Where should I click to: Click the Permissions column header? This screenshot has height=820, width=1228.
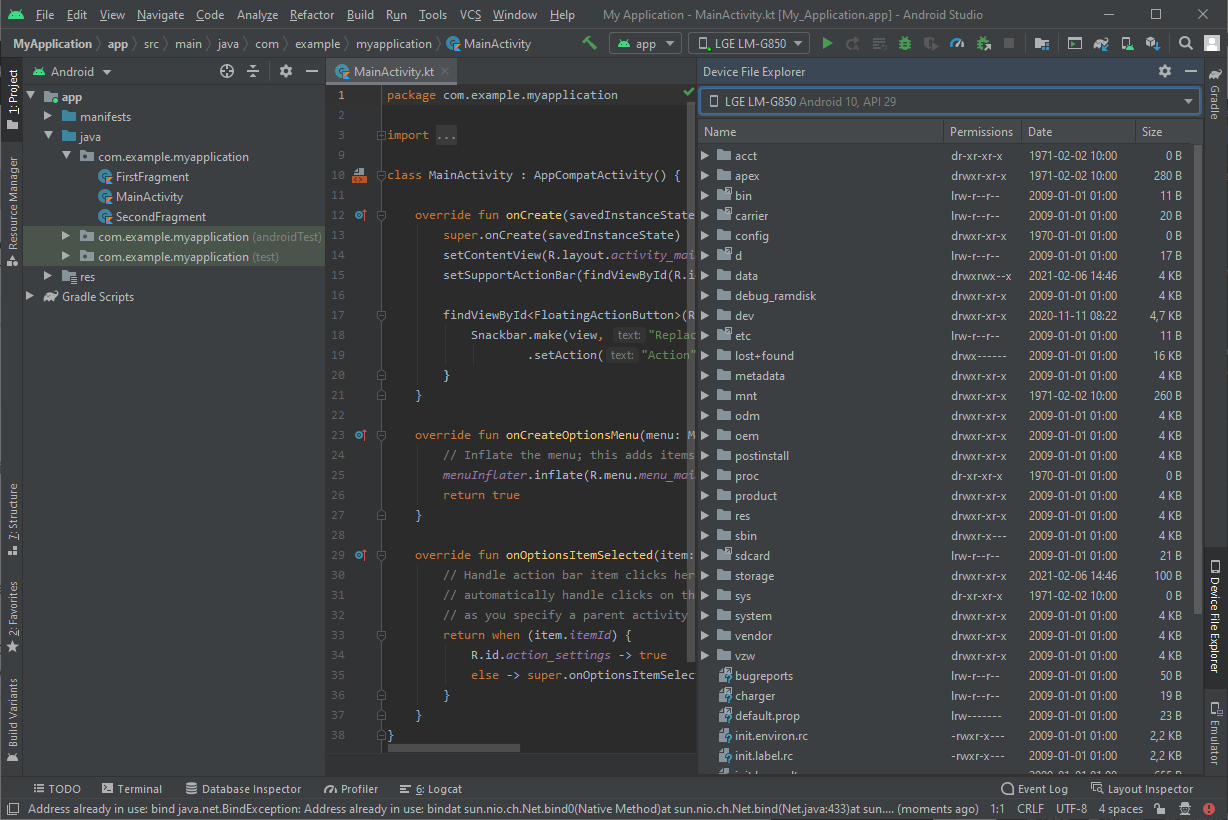[x=981, y=132]
